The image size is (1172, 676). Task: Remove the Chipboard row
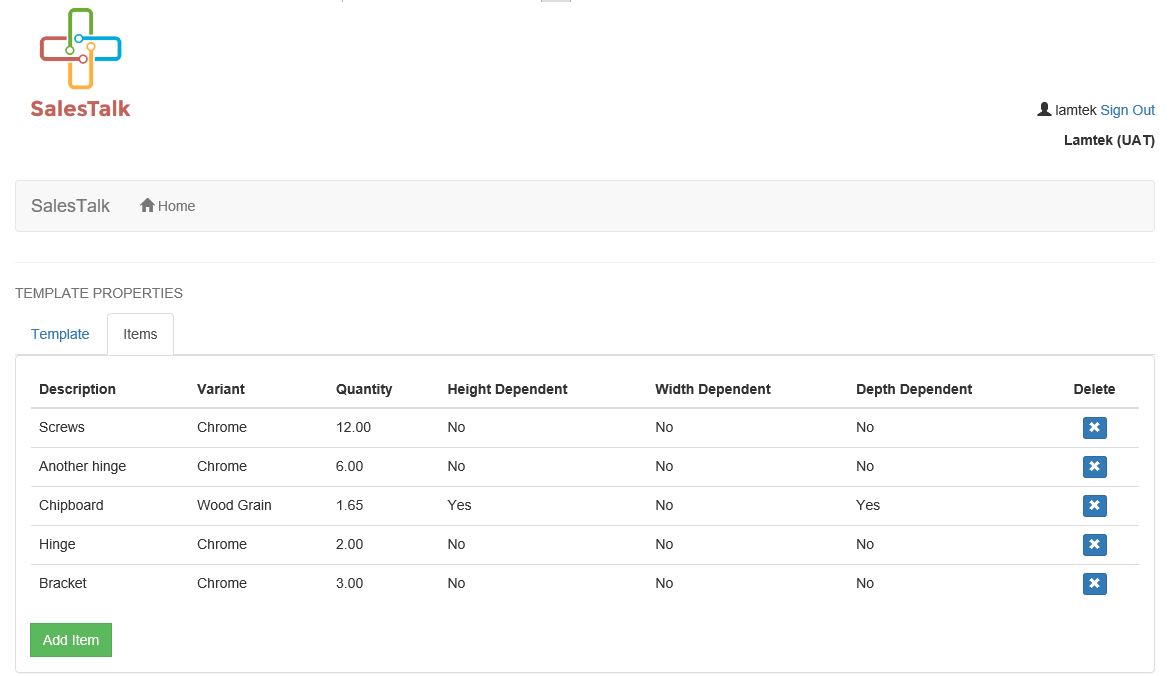pos(1094,506)
